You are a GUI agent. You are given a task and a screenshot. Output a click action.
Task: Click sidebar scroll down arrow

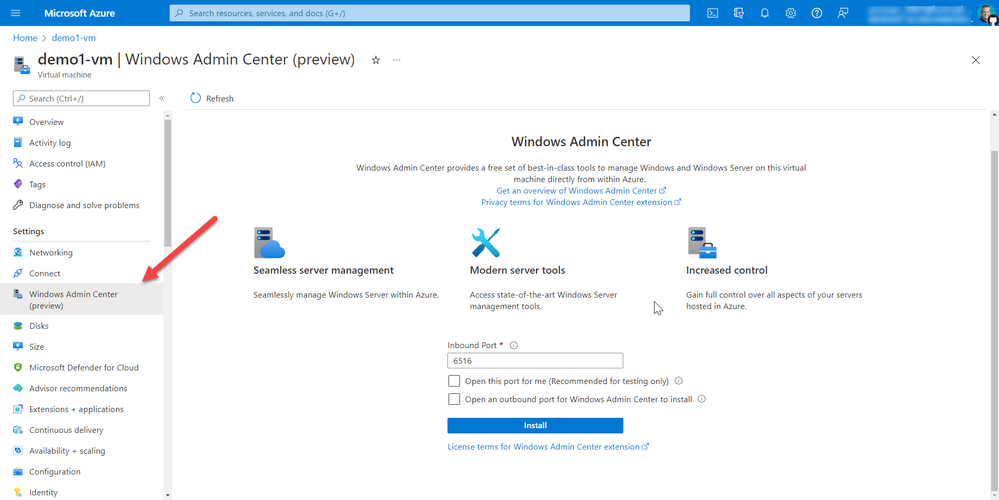point(168,494)
